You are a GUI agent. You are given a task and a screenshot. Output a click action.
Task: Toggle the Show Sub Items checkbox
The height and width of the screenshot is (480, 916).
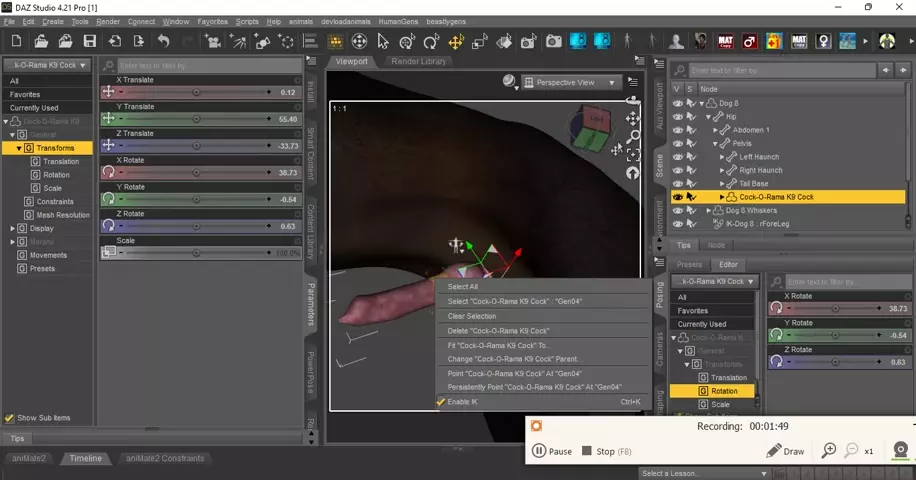[x=10, y=418]
